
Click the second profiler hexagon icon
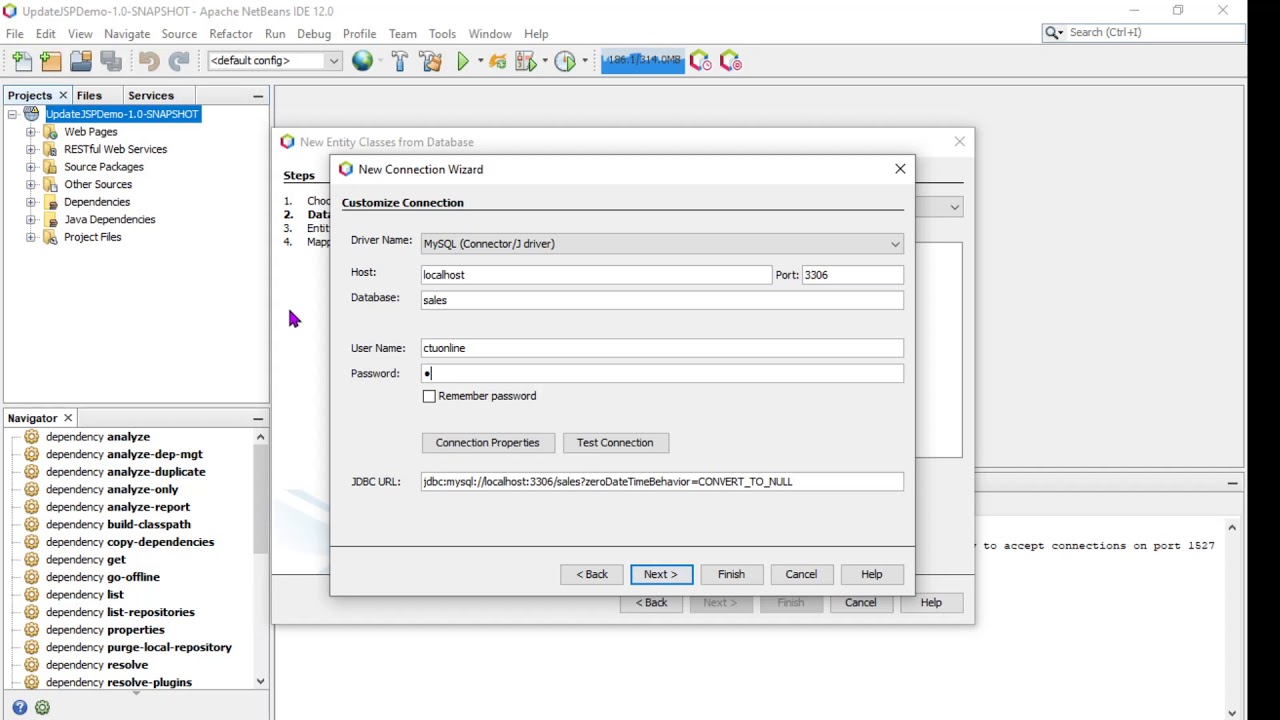coord(731,61)
